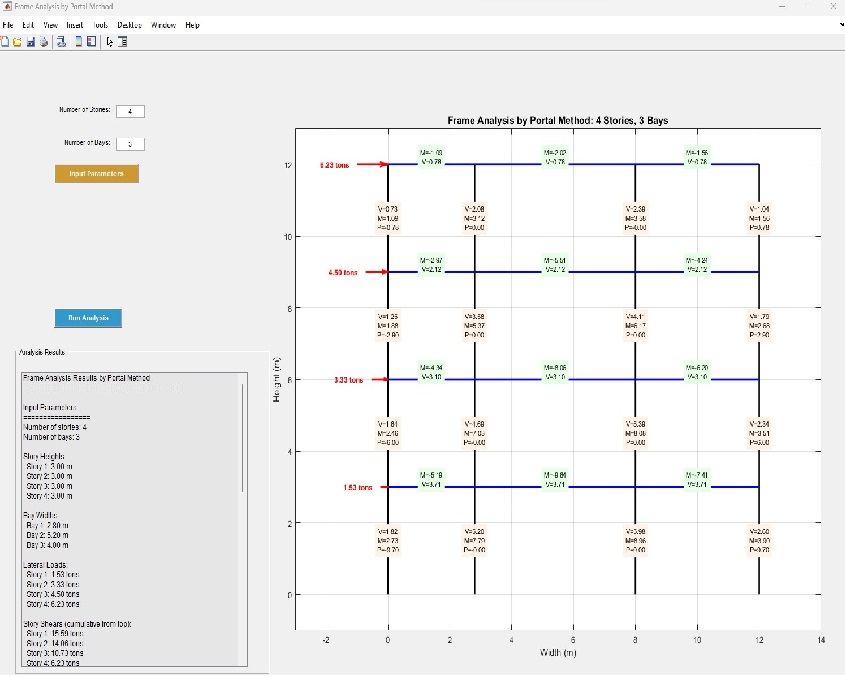Click the Print Figure icon

pyautogui.click(x=44, y=42)
